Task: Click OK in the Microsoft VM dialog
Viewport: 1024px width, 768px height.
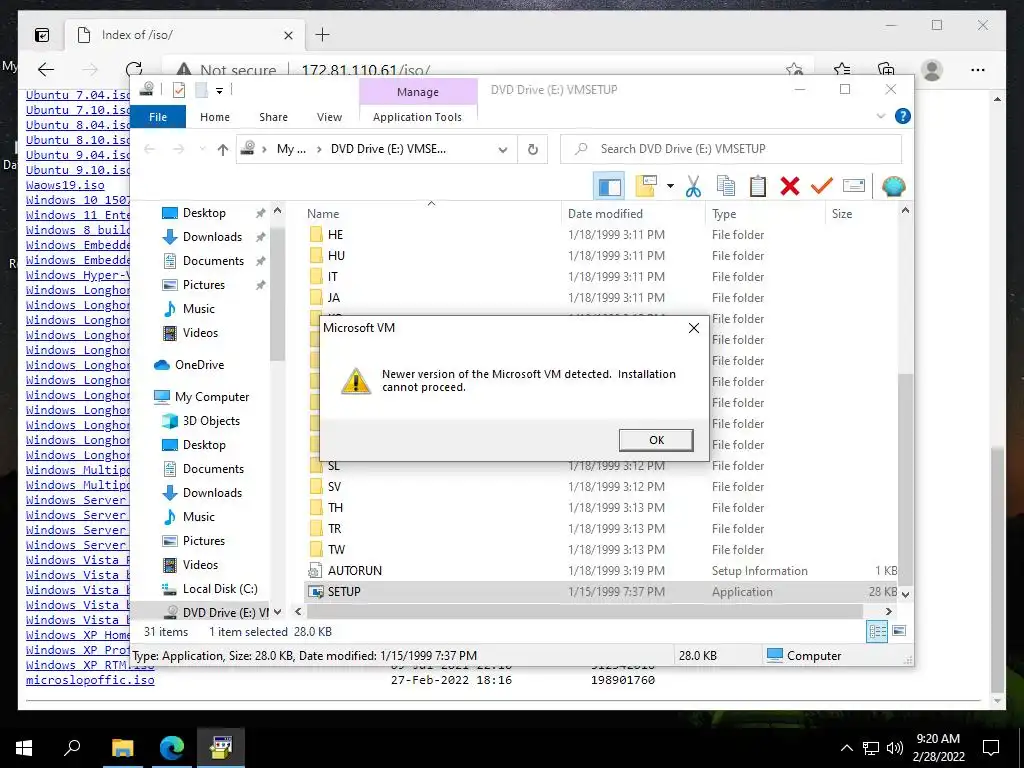Action: click(656, 440)
